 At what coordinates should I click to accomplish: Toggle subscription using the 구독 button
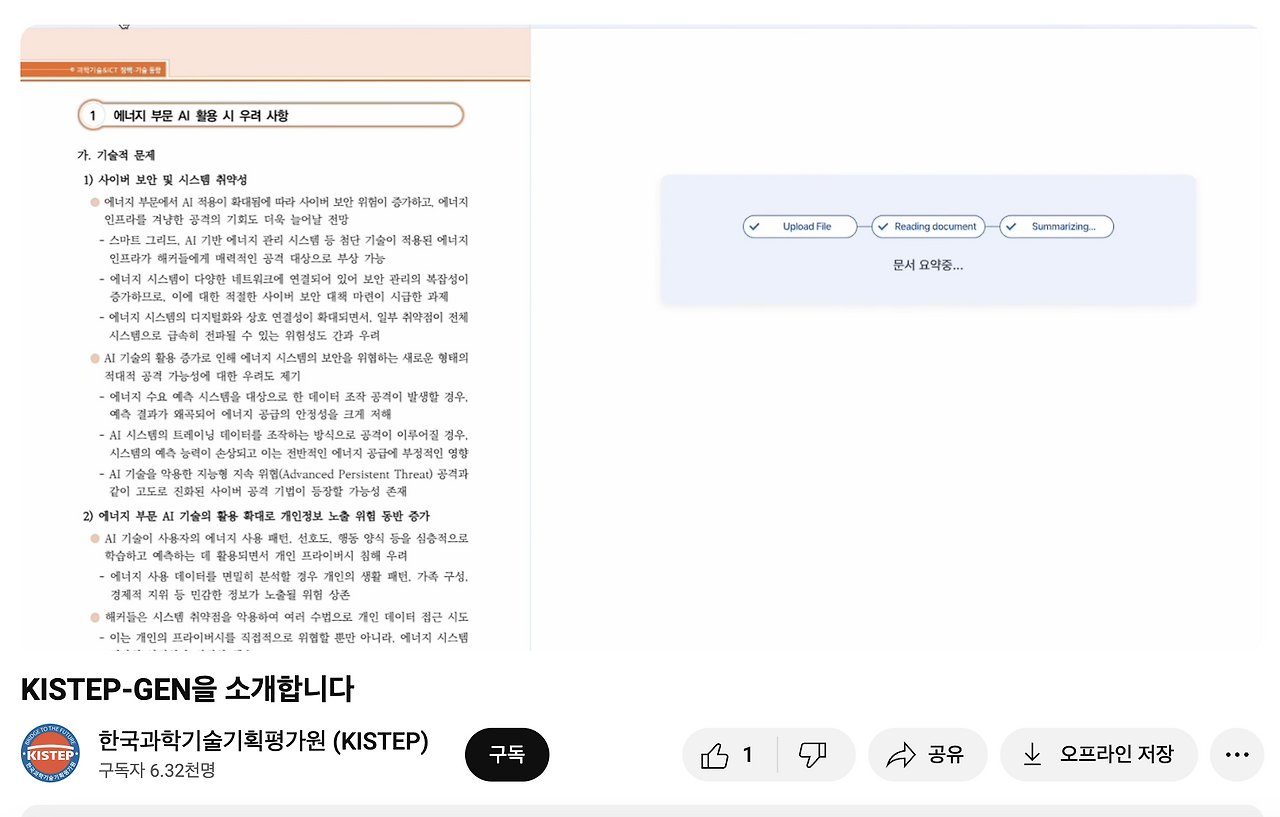tap(507, 755)
